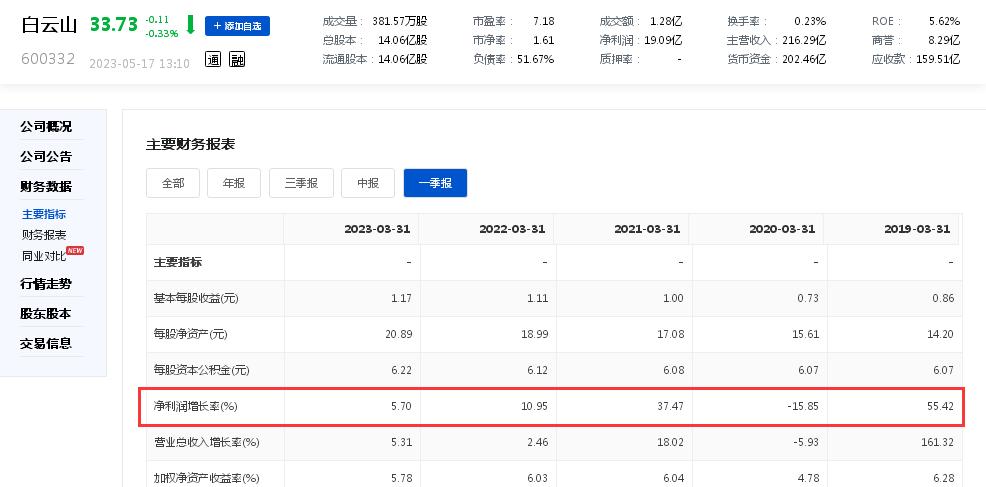Click the 净利润增长率(%) row label
This screenshot has height=487, width=986.
(196, 406)
